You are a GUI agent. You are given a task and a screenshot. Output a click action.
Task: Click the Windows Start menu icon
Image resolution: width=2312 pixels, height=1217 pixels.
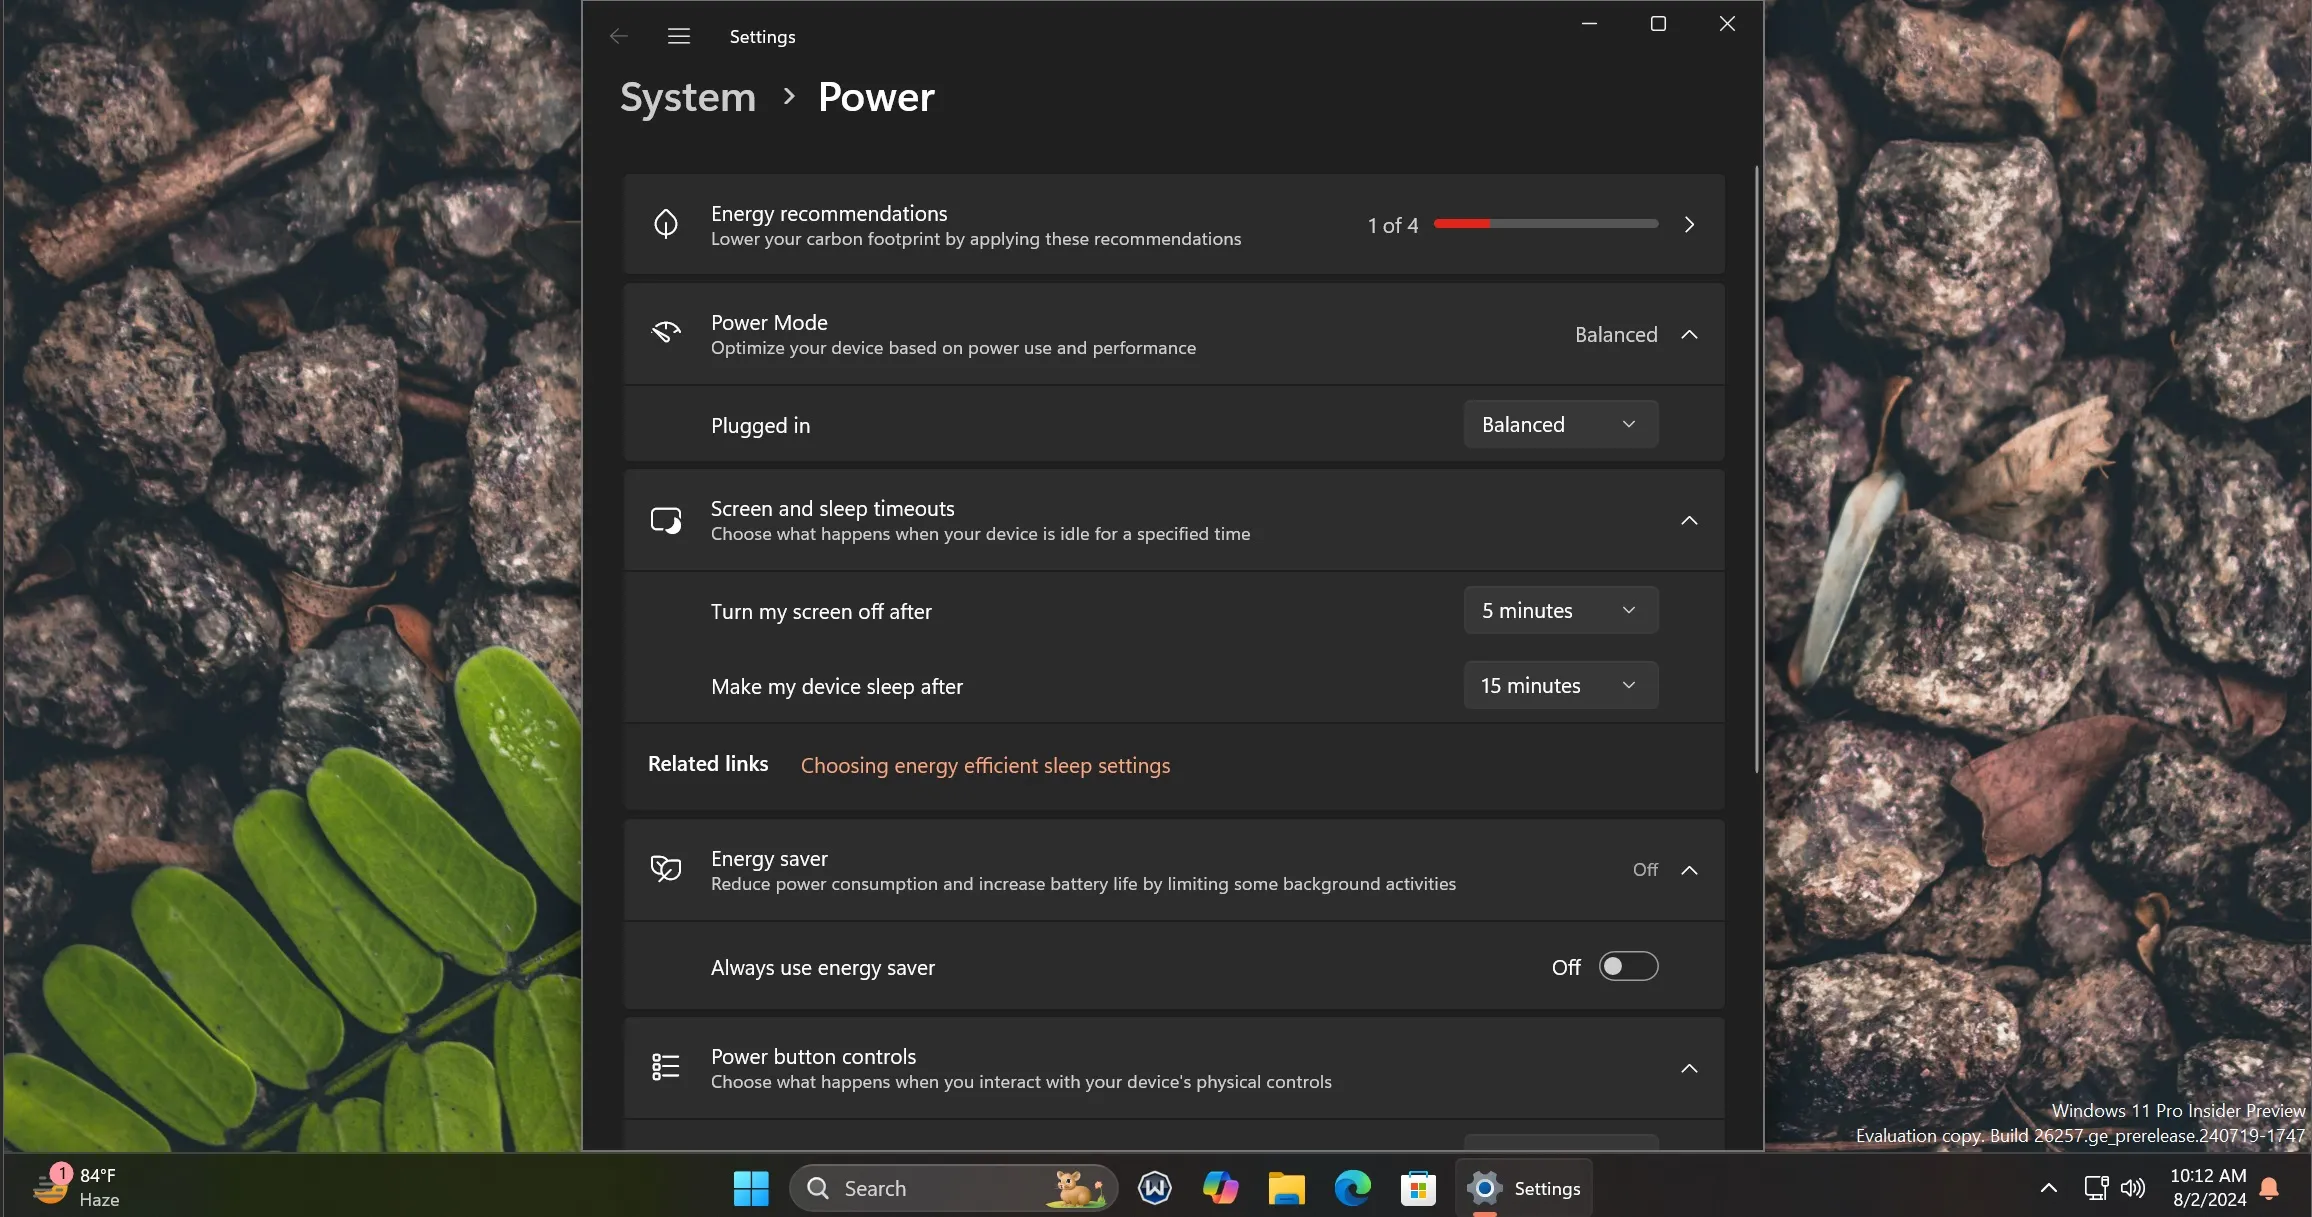tap(751, 1188)
